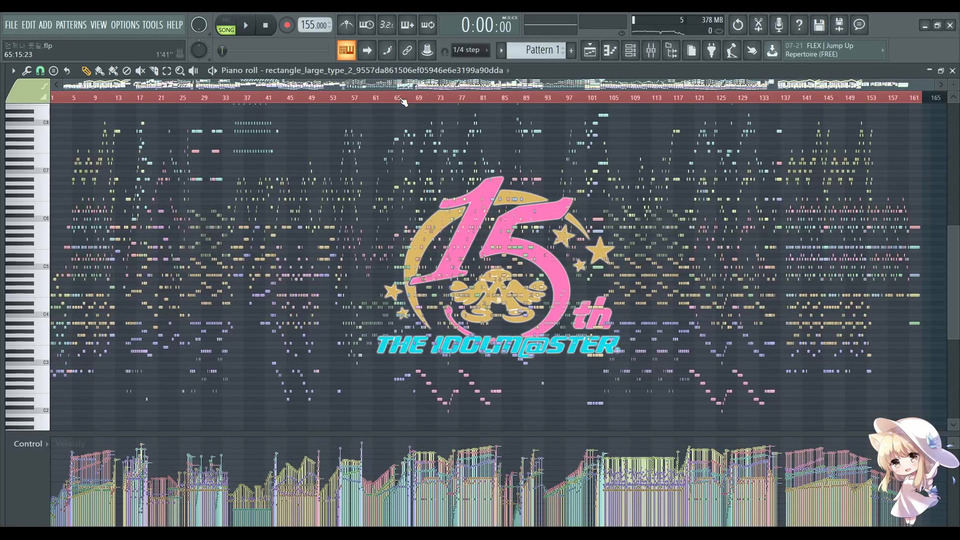Select the Mute tool in piano roll
Viewport: 960px width, 540px height.
point(140,71)
